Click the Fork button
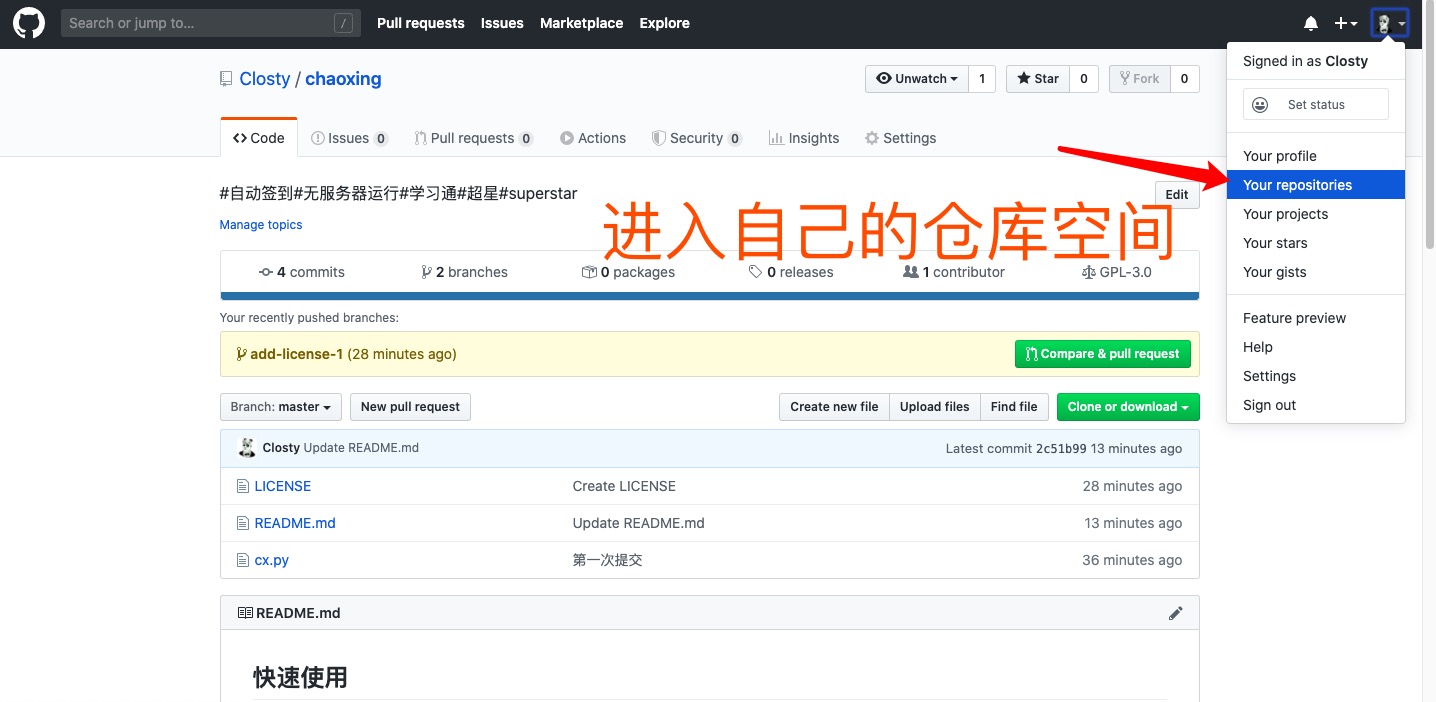The height and width of the screenshot is (702, 1436). pyautogui.click(x=1139, y=79)
